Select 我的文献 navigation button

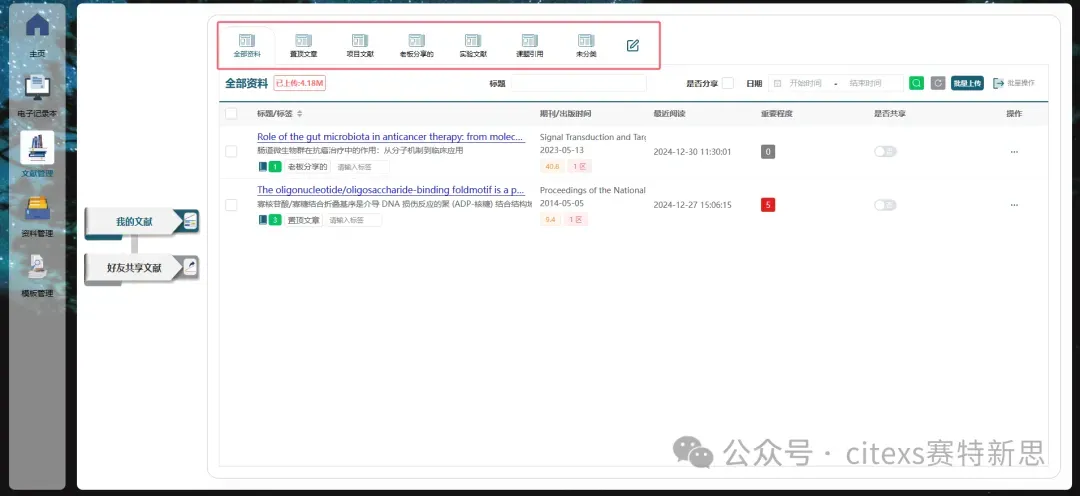pyautogui.click(x=141, y=222)
